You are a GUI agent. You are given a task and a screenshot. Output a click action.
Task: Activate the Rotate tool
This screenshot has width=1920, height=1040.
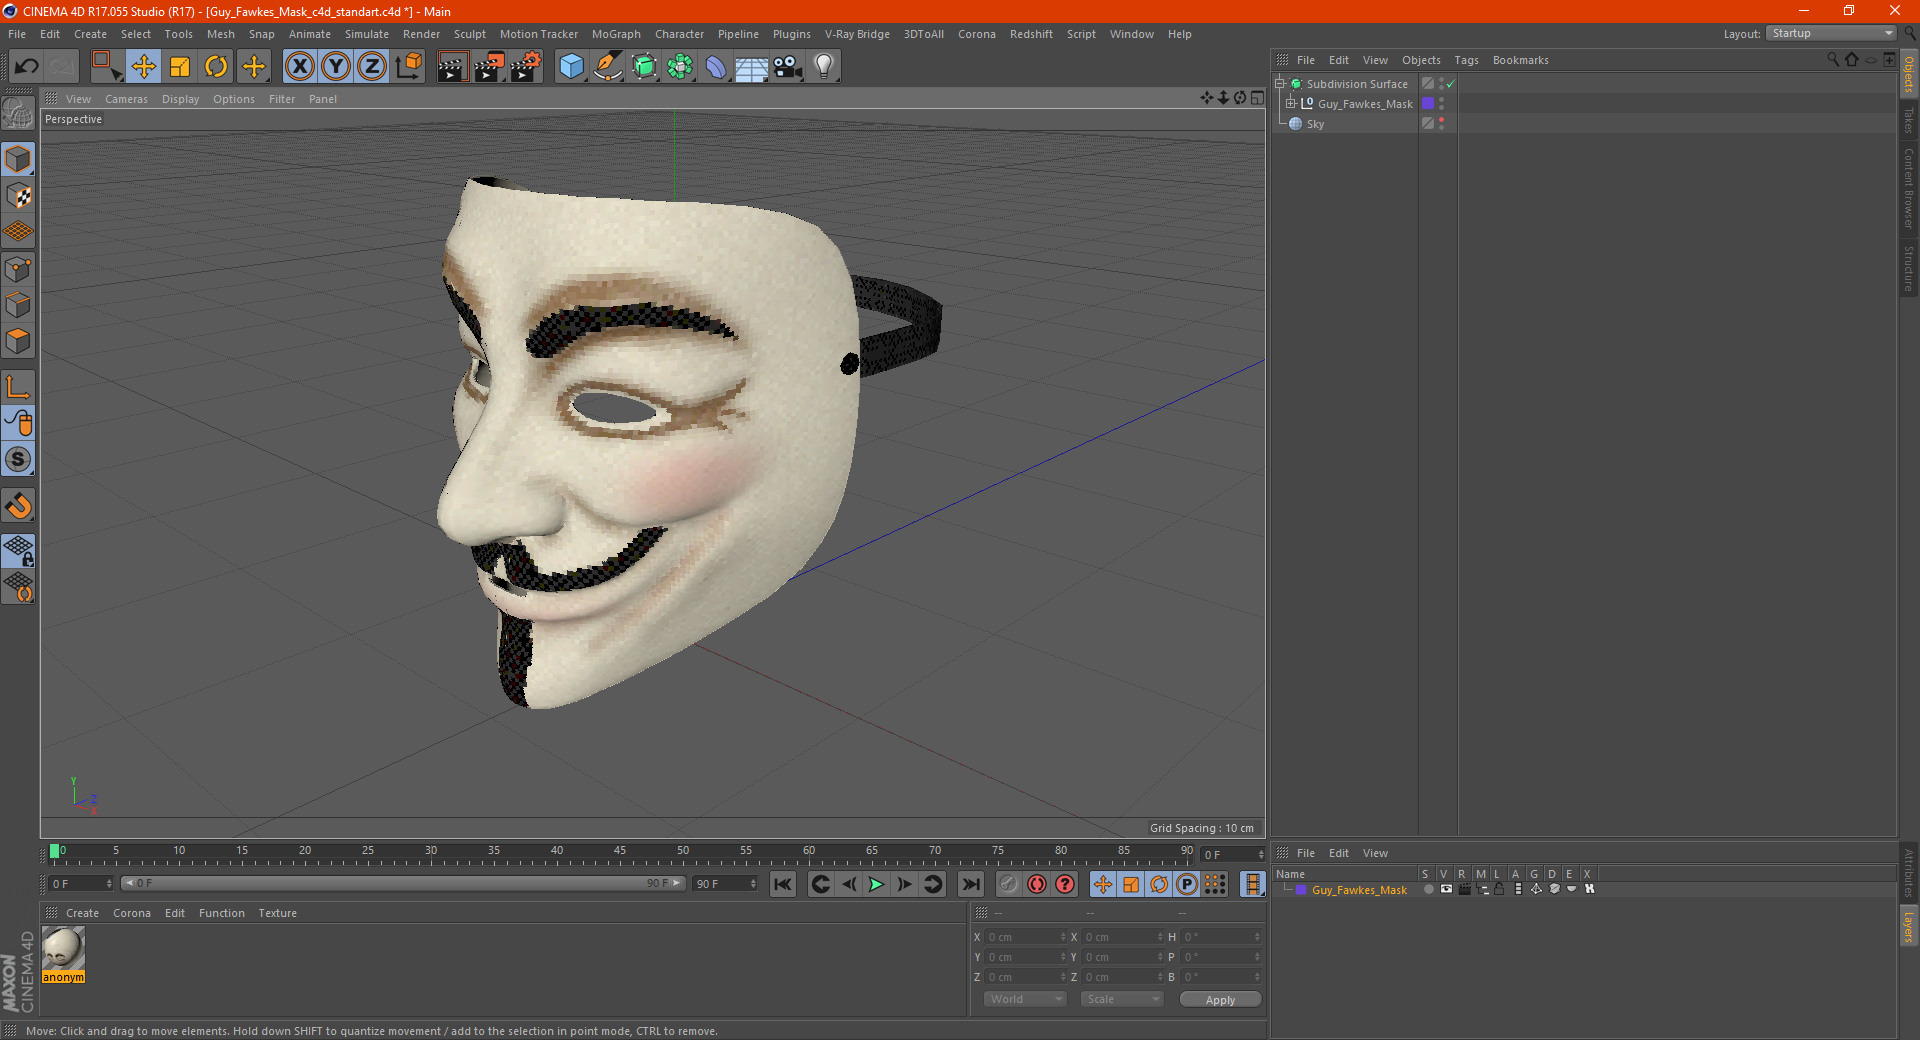click(x=216, y=67)
